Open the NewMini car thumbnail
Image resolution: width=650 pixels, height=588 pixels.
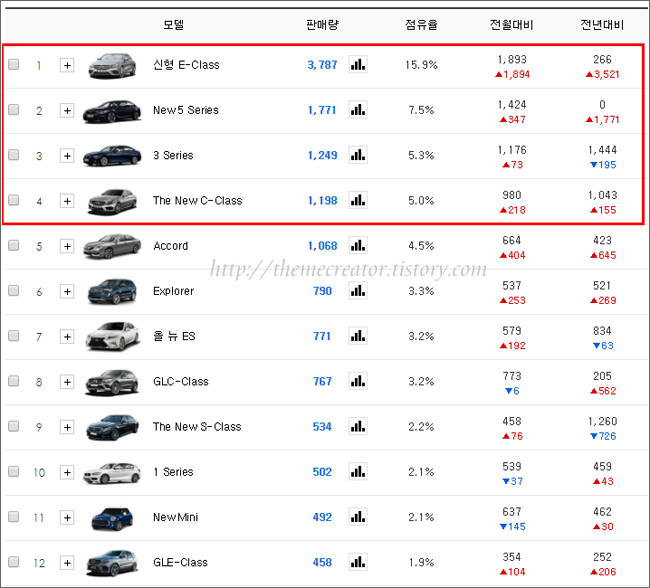tap(112, 518)
